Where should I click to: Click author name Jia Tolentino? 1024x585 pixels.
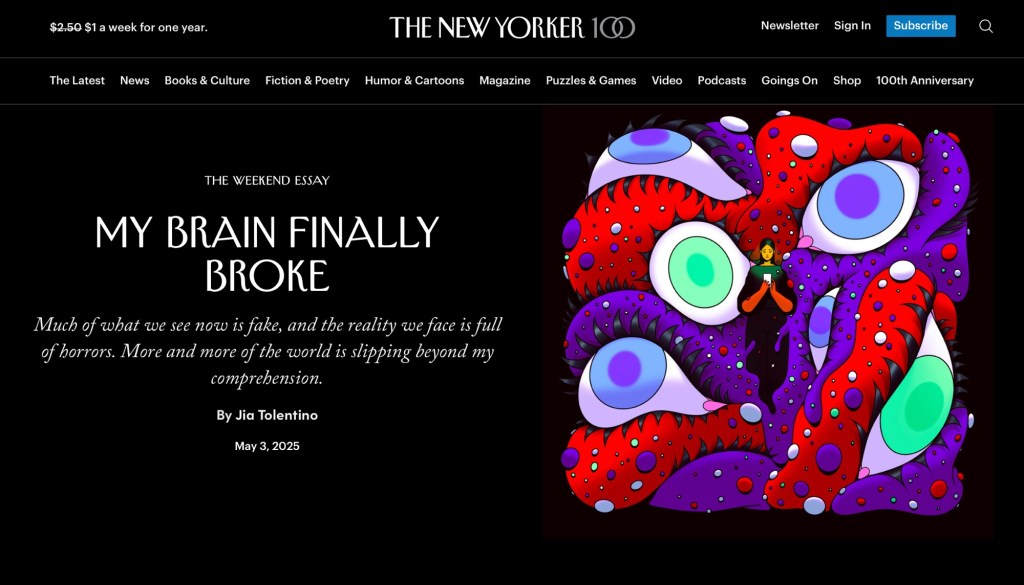click(276, 415)
